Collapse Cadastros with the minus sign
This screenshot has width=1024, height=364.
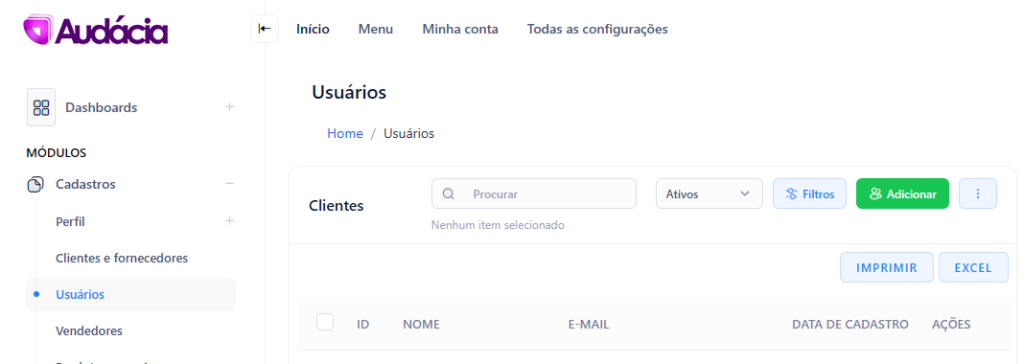(x=229, y=184)
